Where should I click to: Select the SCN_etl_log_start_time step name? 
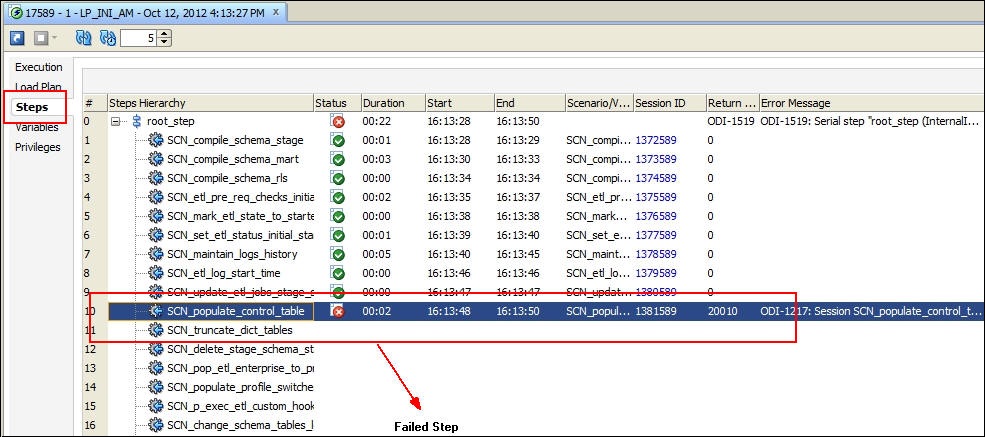click(x=224, y=273)
